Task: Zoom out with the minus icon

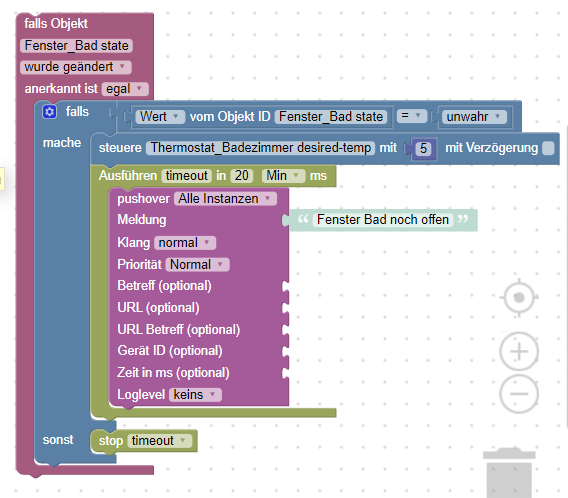Action: click(x=519, y=394)
